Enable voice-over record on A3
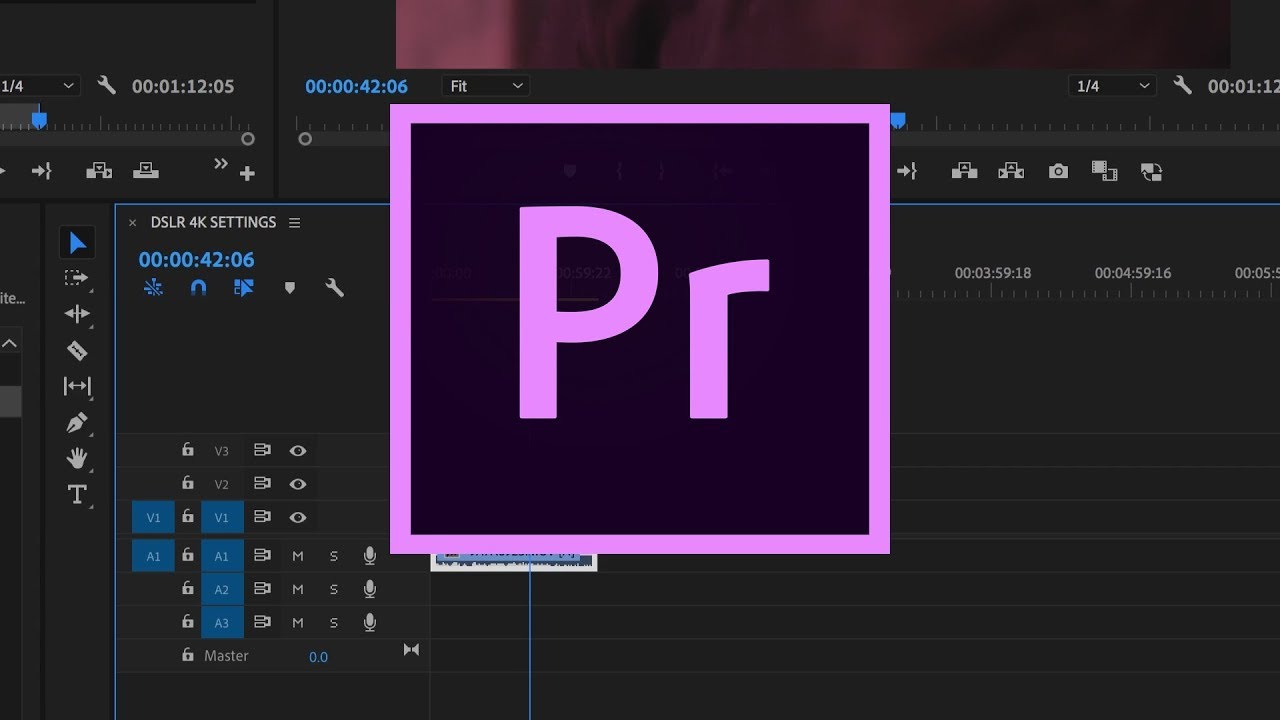The width and height of the screenshot is (1280, 720). point(370,622)
